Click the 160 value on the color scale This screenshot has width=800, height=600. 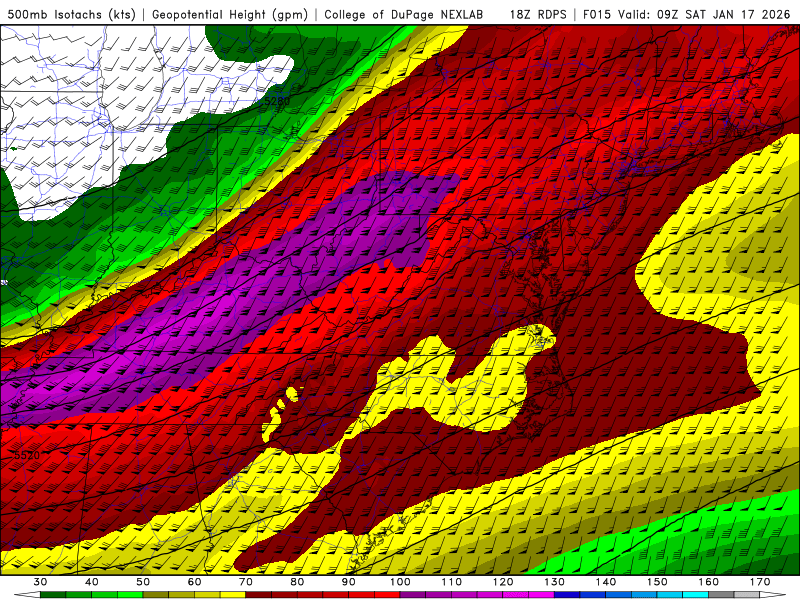click(709, 582)
